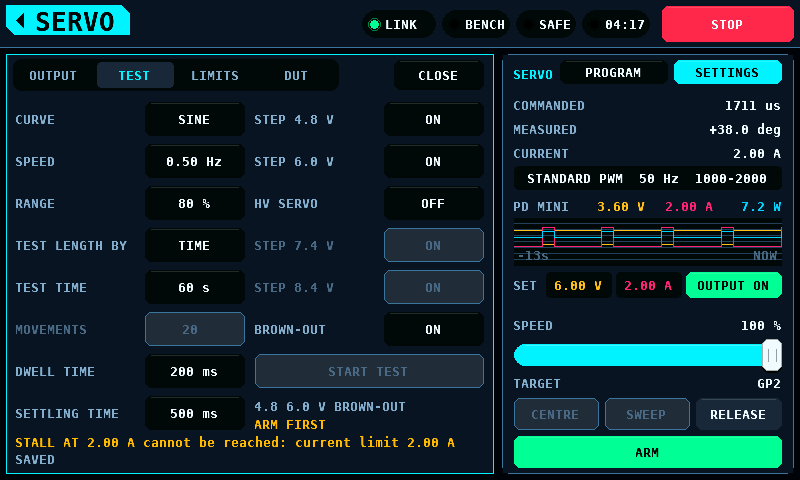
Task: Select the TEST tab
Action: point(135,75)
